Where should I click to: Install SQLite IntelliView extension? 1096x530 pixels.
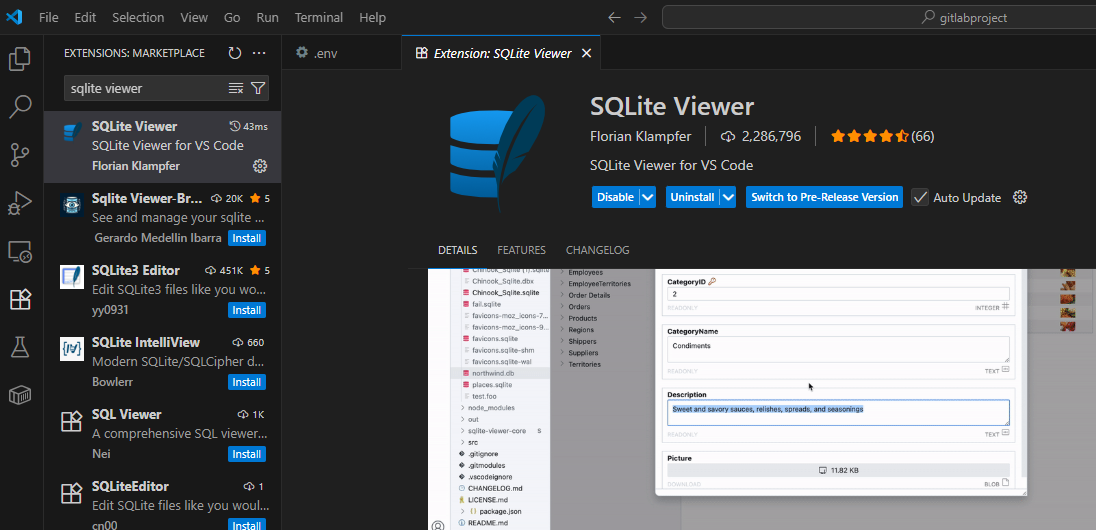247,382
